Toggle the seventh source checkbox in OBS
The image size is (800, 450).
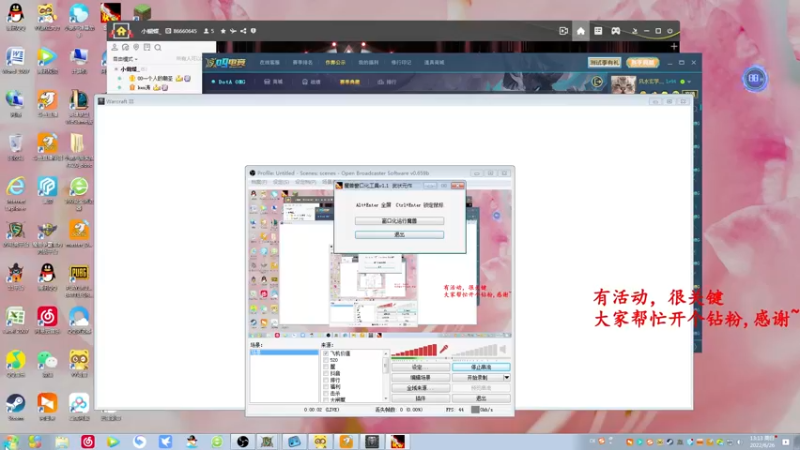click(326, 393)
